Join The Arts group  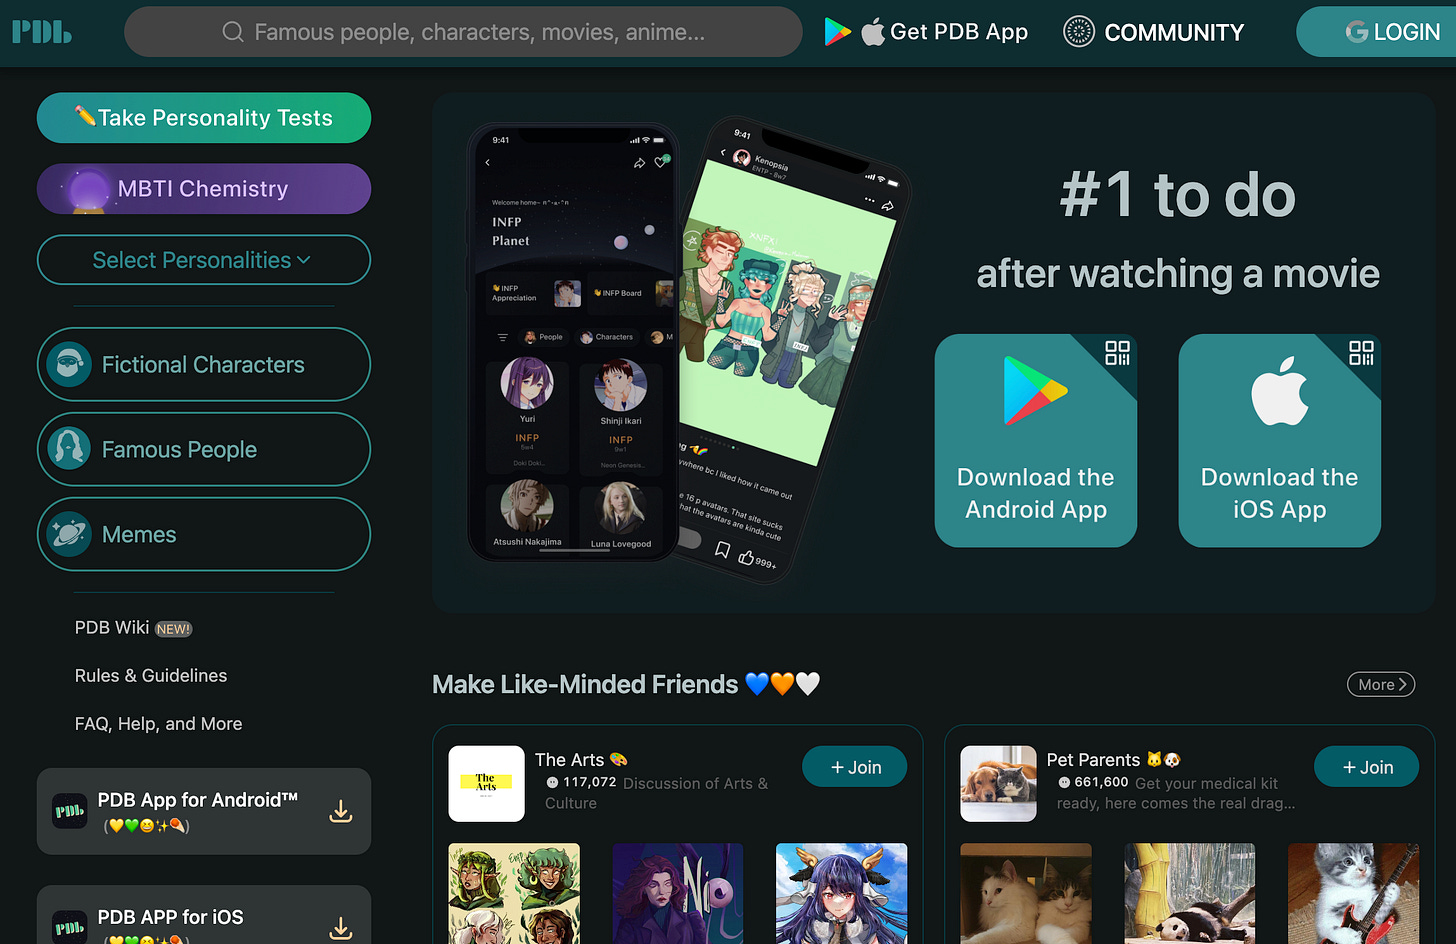tap(855, 767)
